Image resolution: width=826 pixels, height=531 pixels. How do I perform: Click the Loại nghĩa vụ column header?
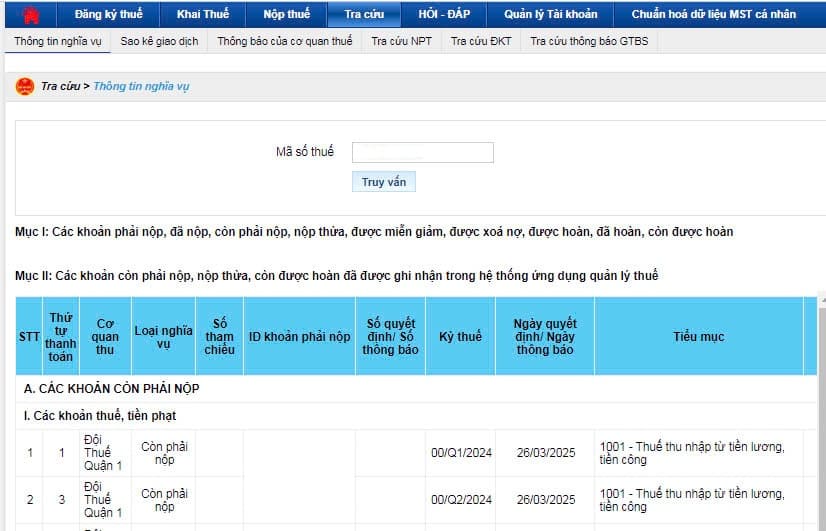163,337
